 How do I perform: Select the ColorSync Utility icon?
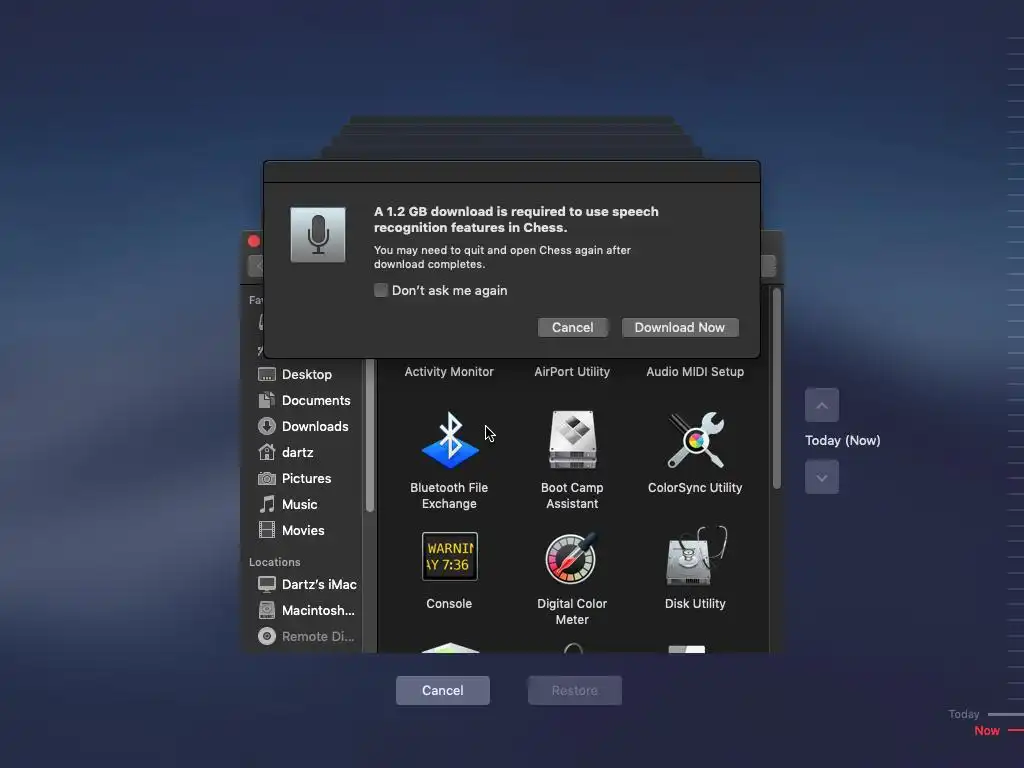click(x=696, y=440)
